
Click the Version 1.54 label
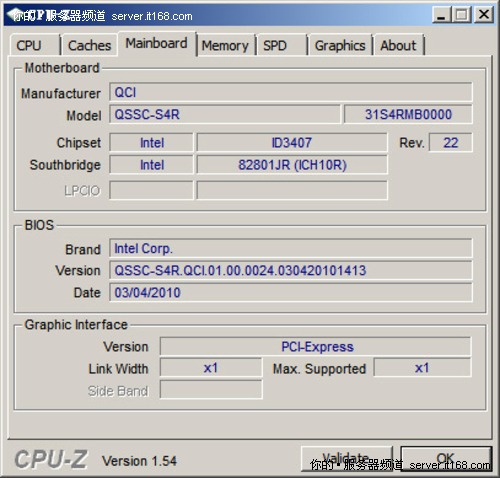click(139, 461)
